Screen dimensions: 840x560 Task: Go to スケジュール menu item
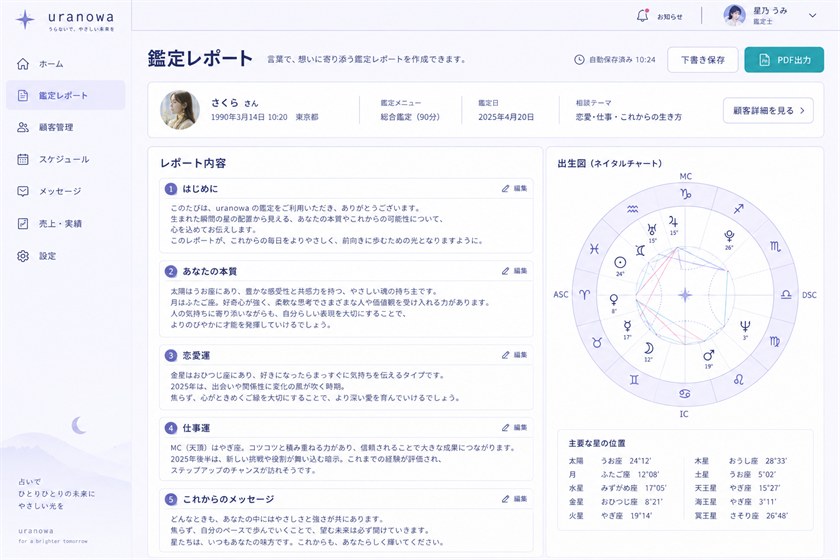pos(66,159)
